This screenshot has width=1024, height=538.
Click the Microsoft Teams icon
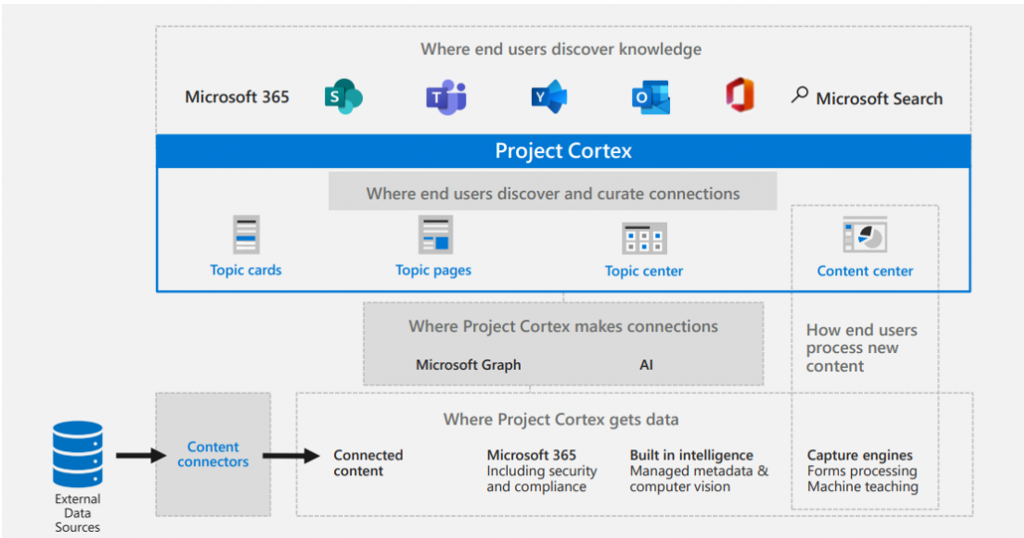coord(446,97)
